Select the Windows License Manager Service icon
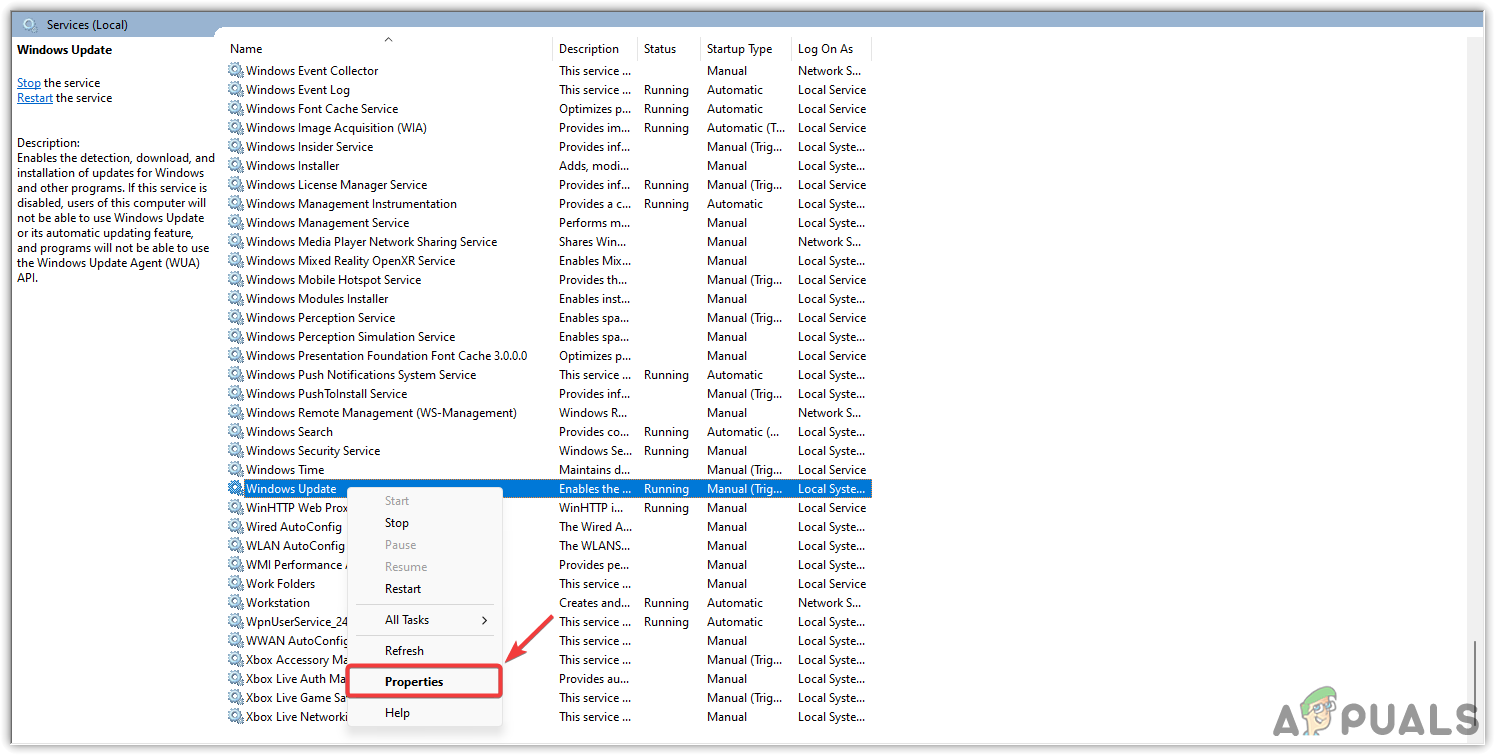Viewport: 1495px width, 755px height. coord(236,185)
